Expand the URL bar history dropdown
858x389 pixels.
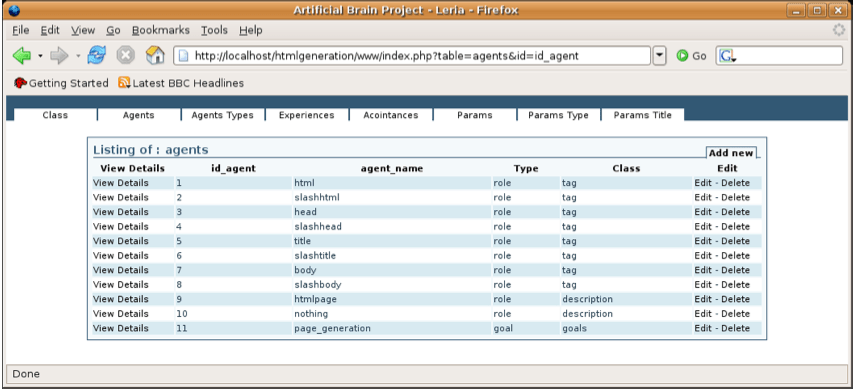(659, 56)
